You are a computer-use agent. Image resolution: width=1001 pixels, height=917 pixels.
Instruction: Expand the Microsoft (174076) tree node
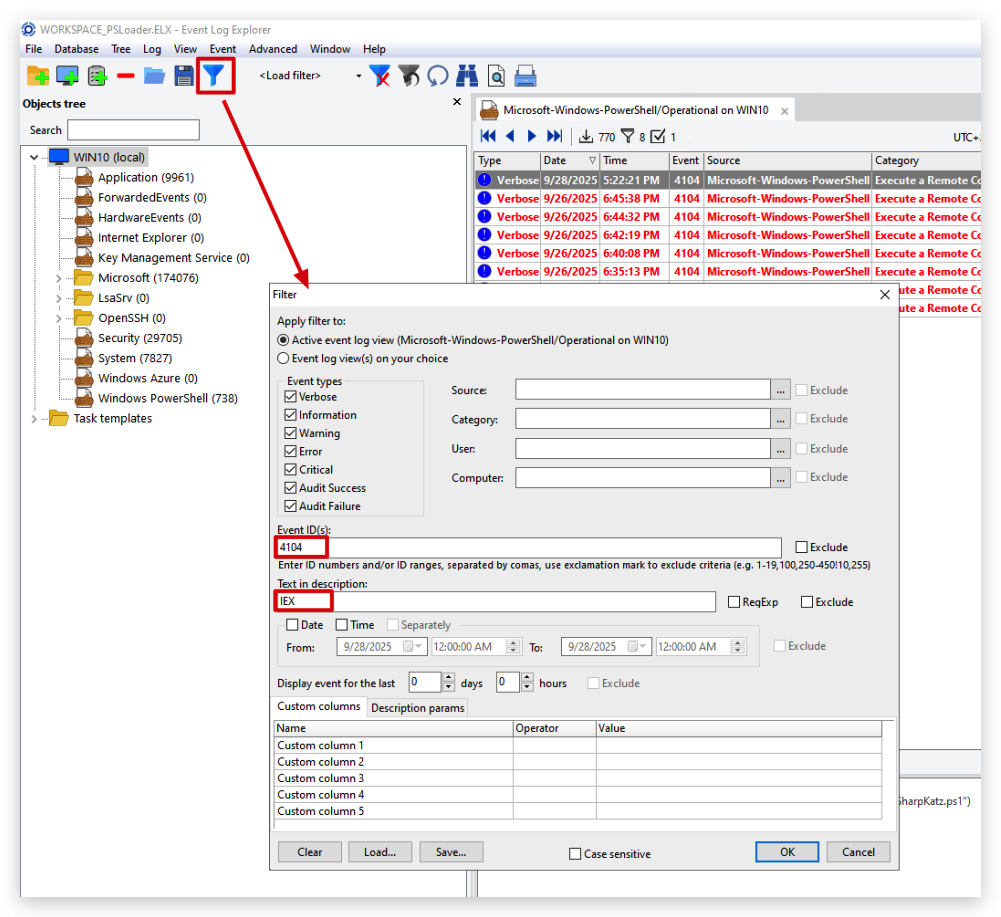pos(59,278)
